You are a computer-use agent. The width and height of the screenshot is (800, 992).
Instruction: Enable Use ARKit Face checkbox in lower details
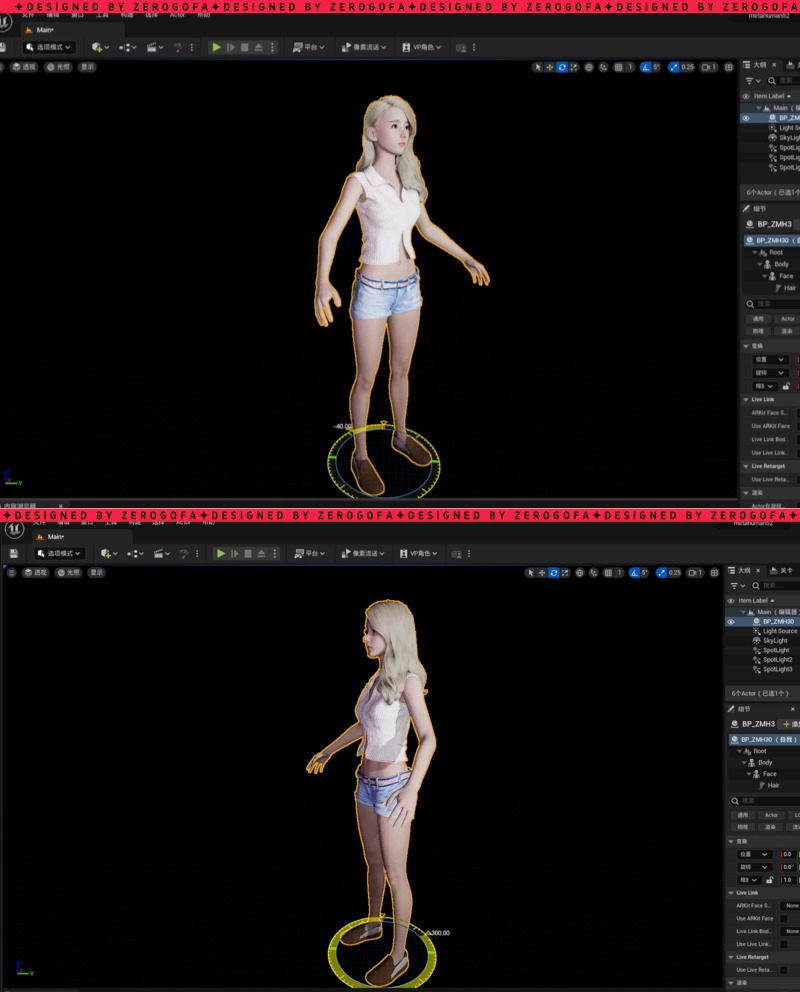click(783, 918)
